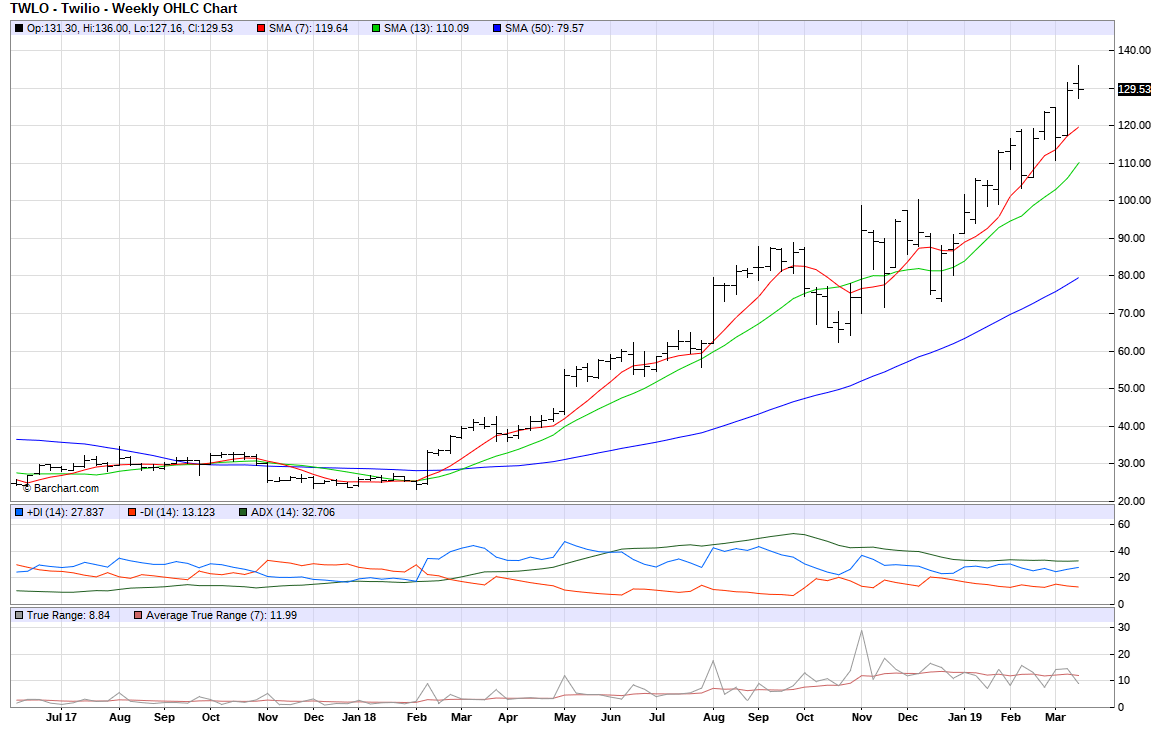1156x748 pixels.
Task: Click the blue +DI (14) legend swatch
Action: tap(19, 512)
